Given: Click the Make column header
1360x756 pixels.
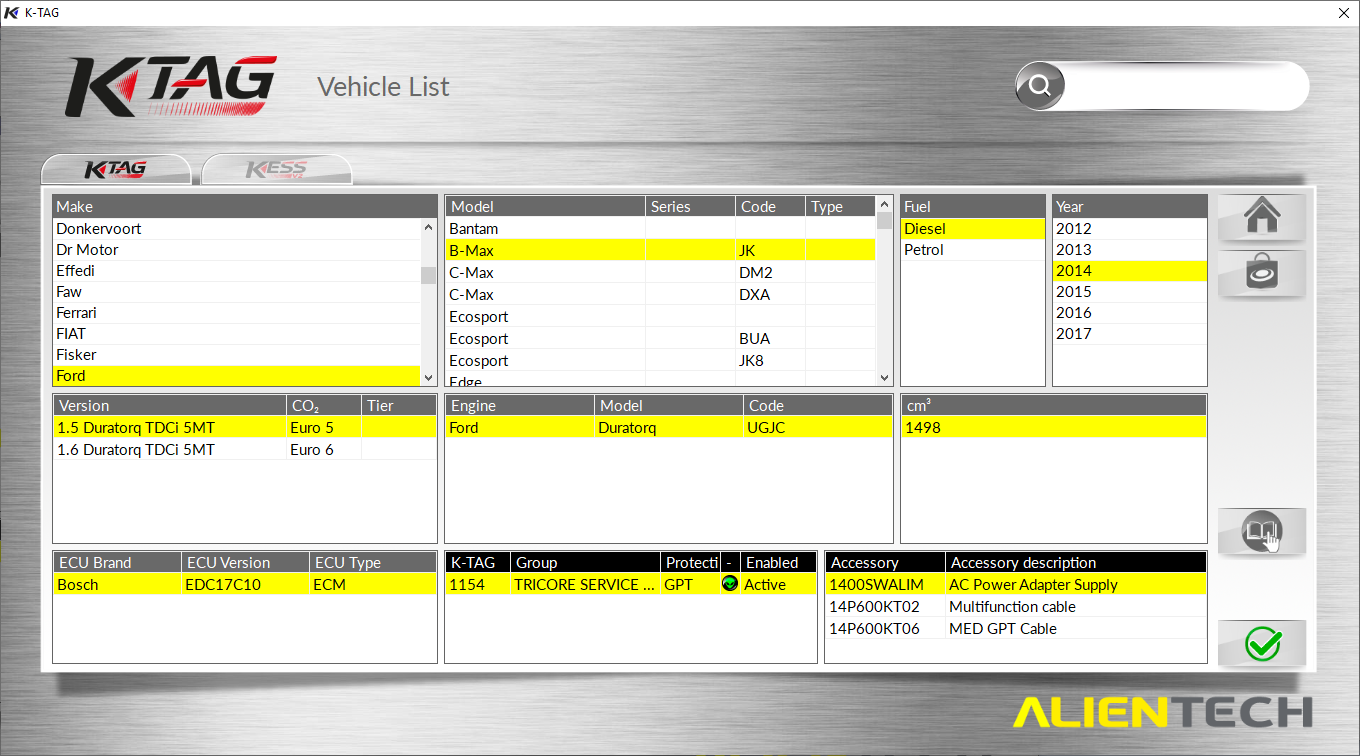Looking at the screenshot, I should (x=245, y=206).
